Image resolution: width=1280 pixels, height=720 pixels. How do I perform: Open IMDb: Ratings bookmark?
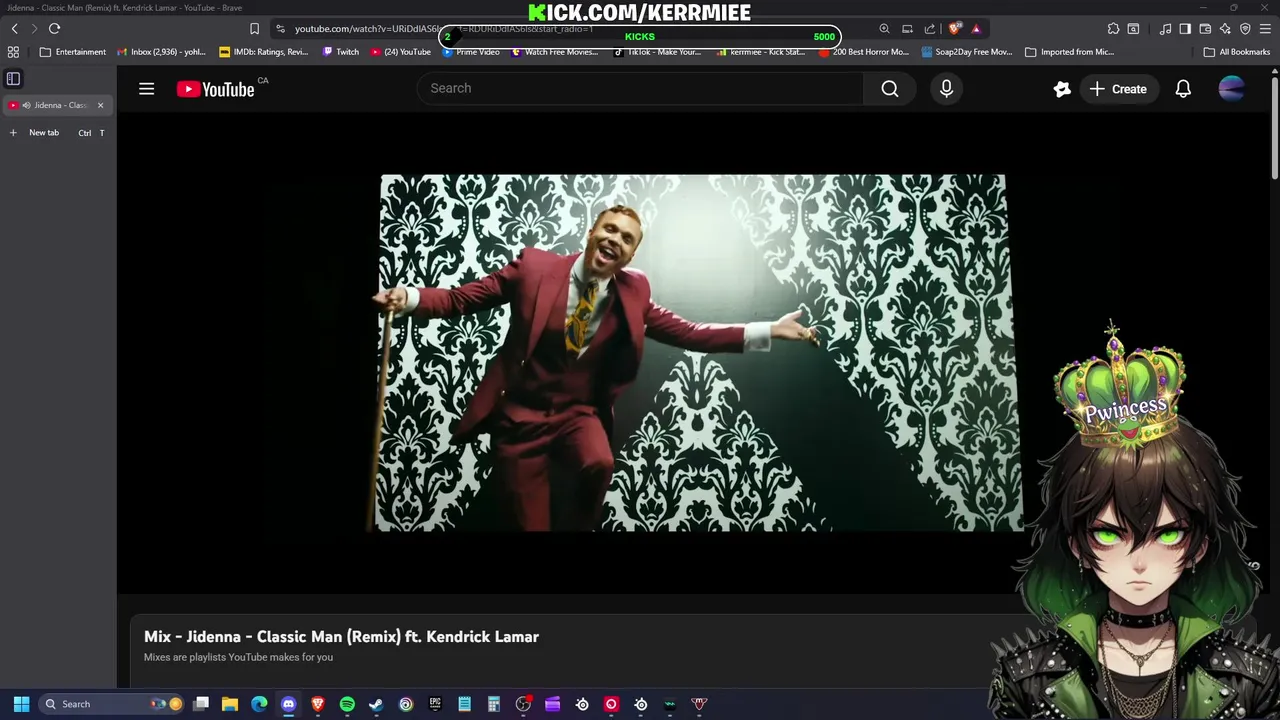(x=264, y=52)
